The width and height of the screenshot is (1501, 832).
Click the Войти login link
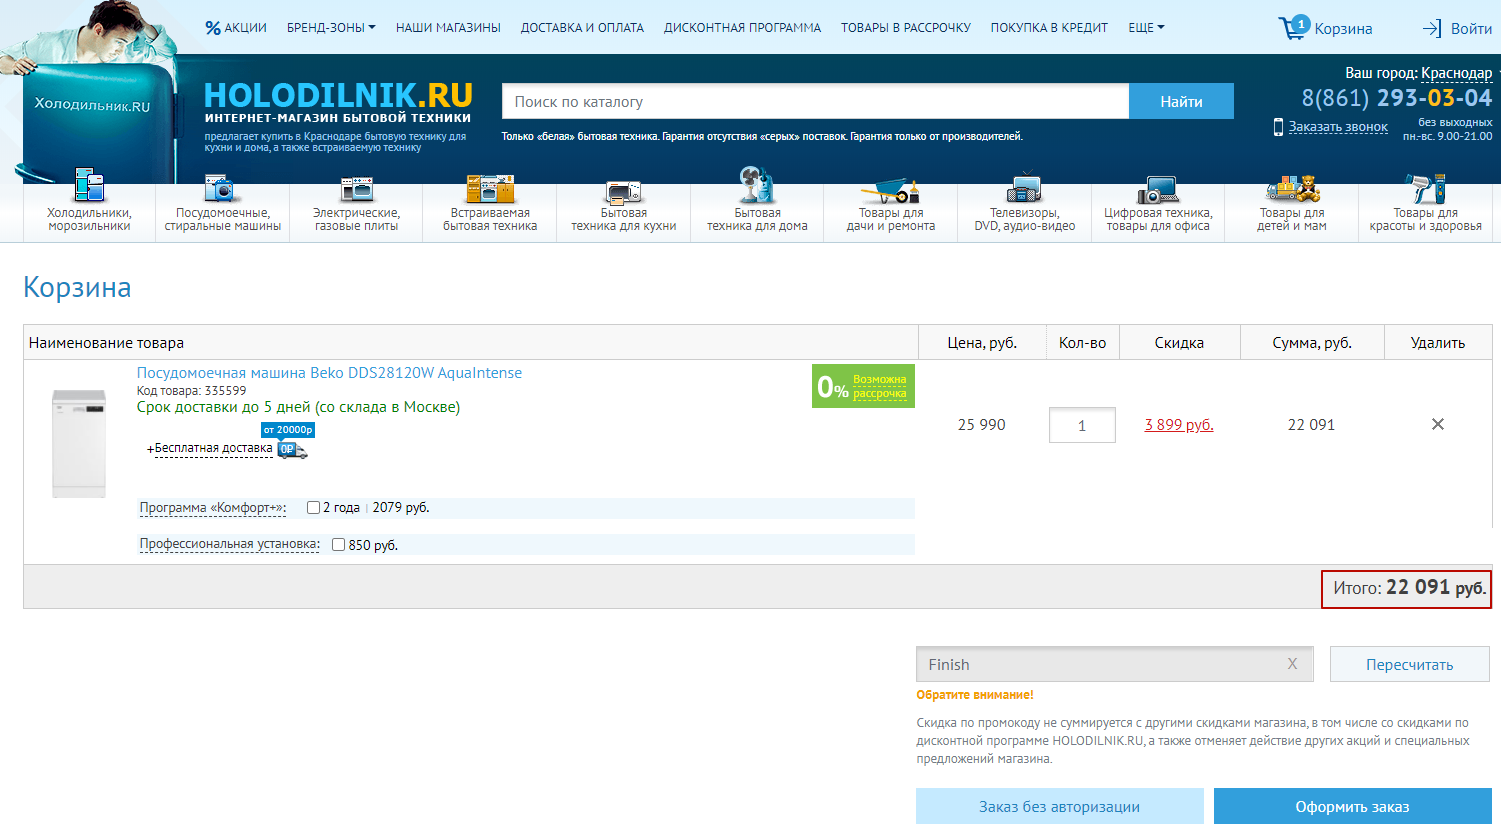click(1471, 28)
